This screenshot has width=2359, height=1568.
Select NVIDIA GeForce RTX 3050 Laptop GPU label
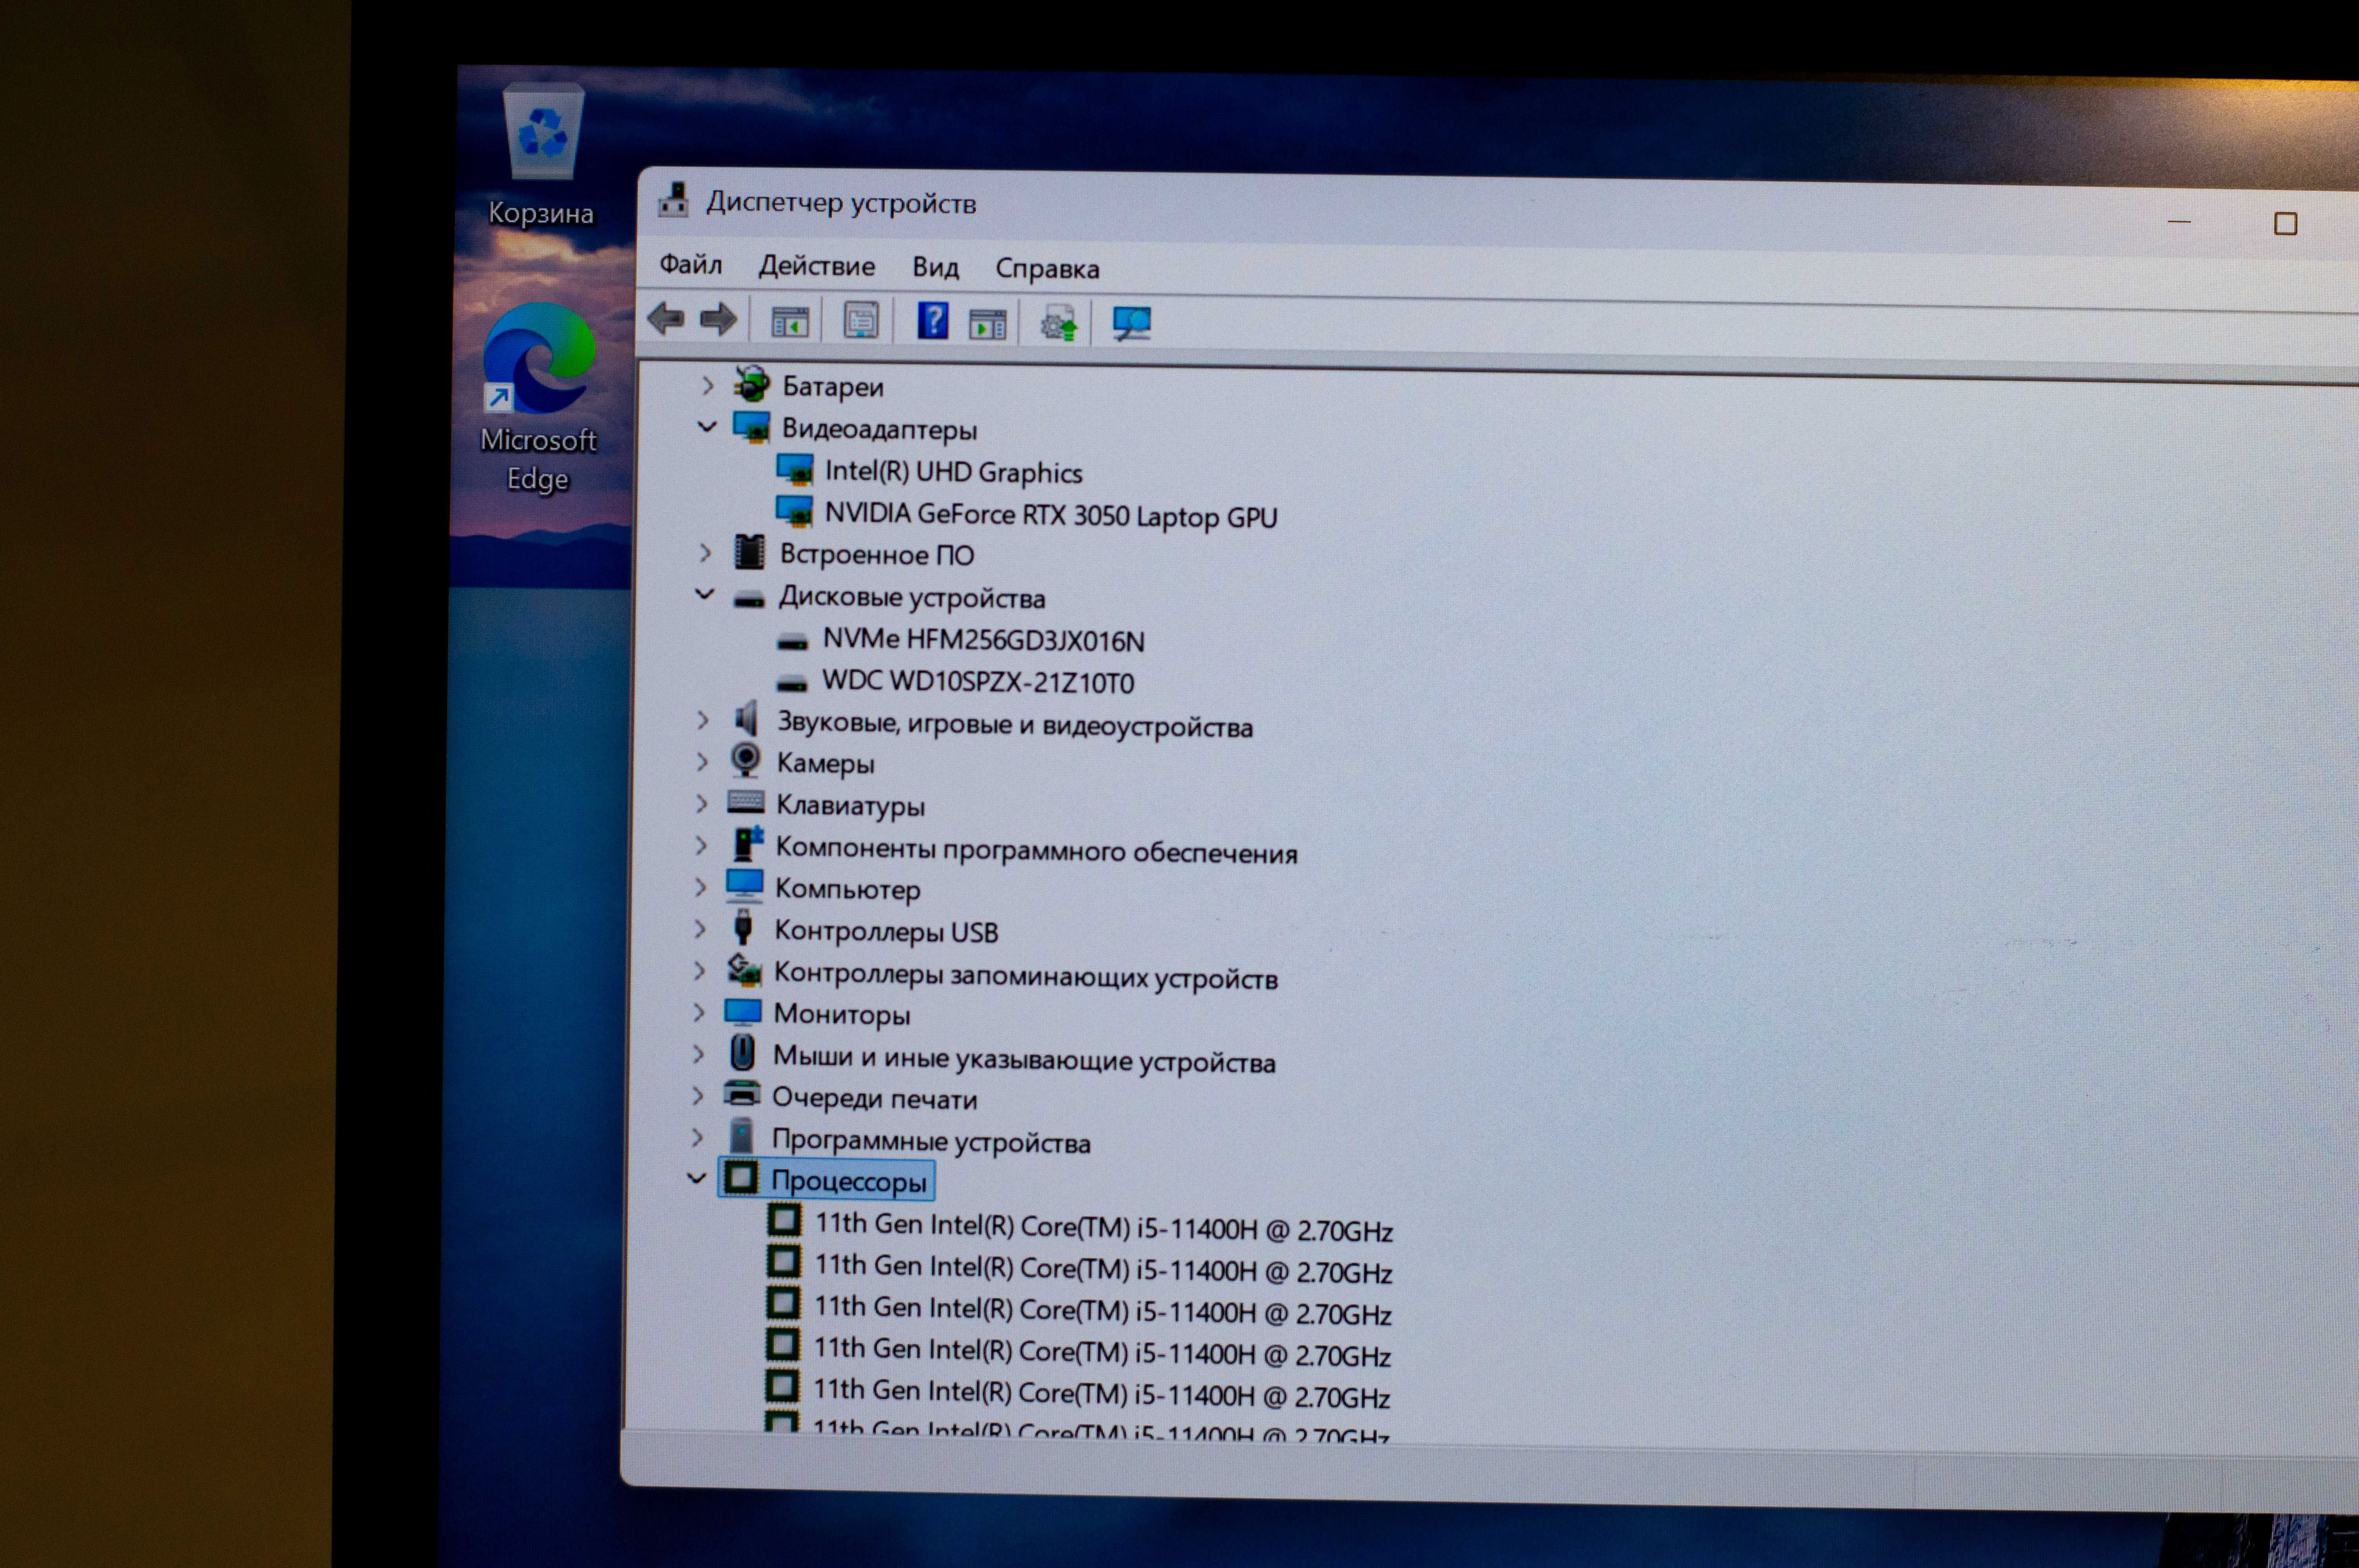point(1050,516)
